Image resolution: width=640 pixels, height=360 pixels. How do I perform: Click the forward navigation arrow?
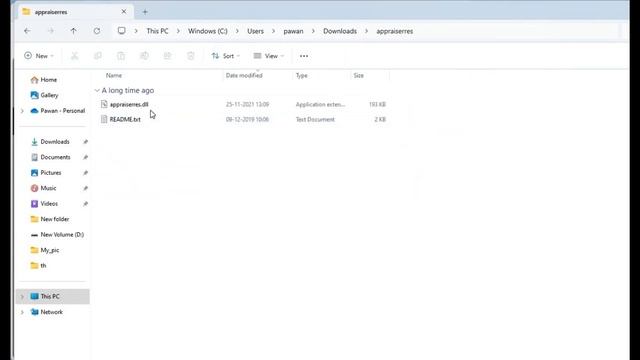51,31
